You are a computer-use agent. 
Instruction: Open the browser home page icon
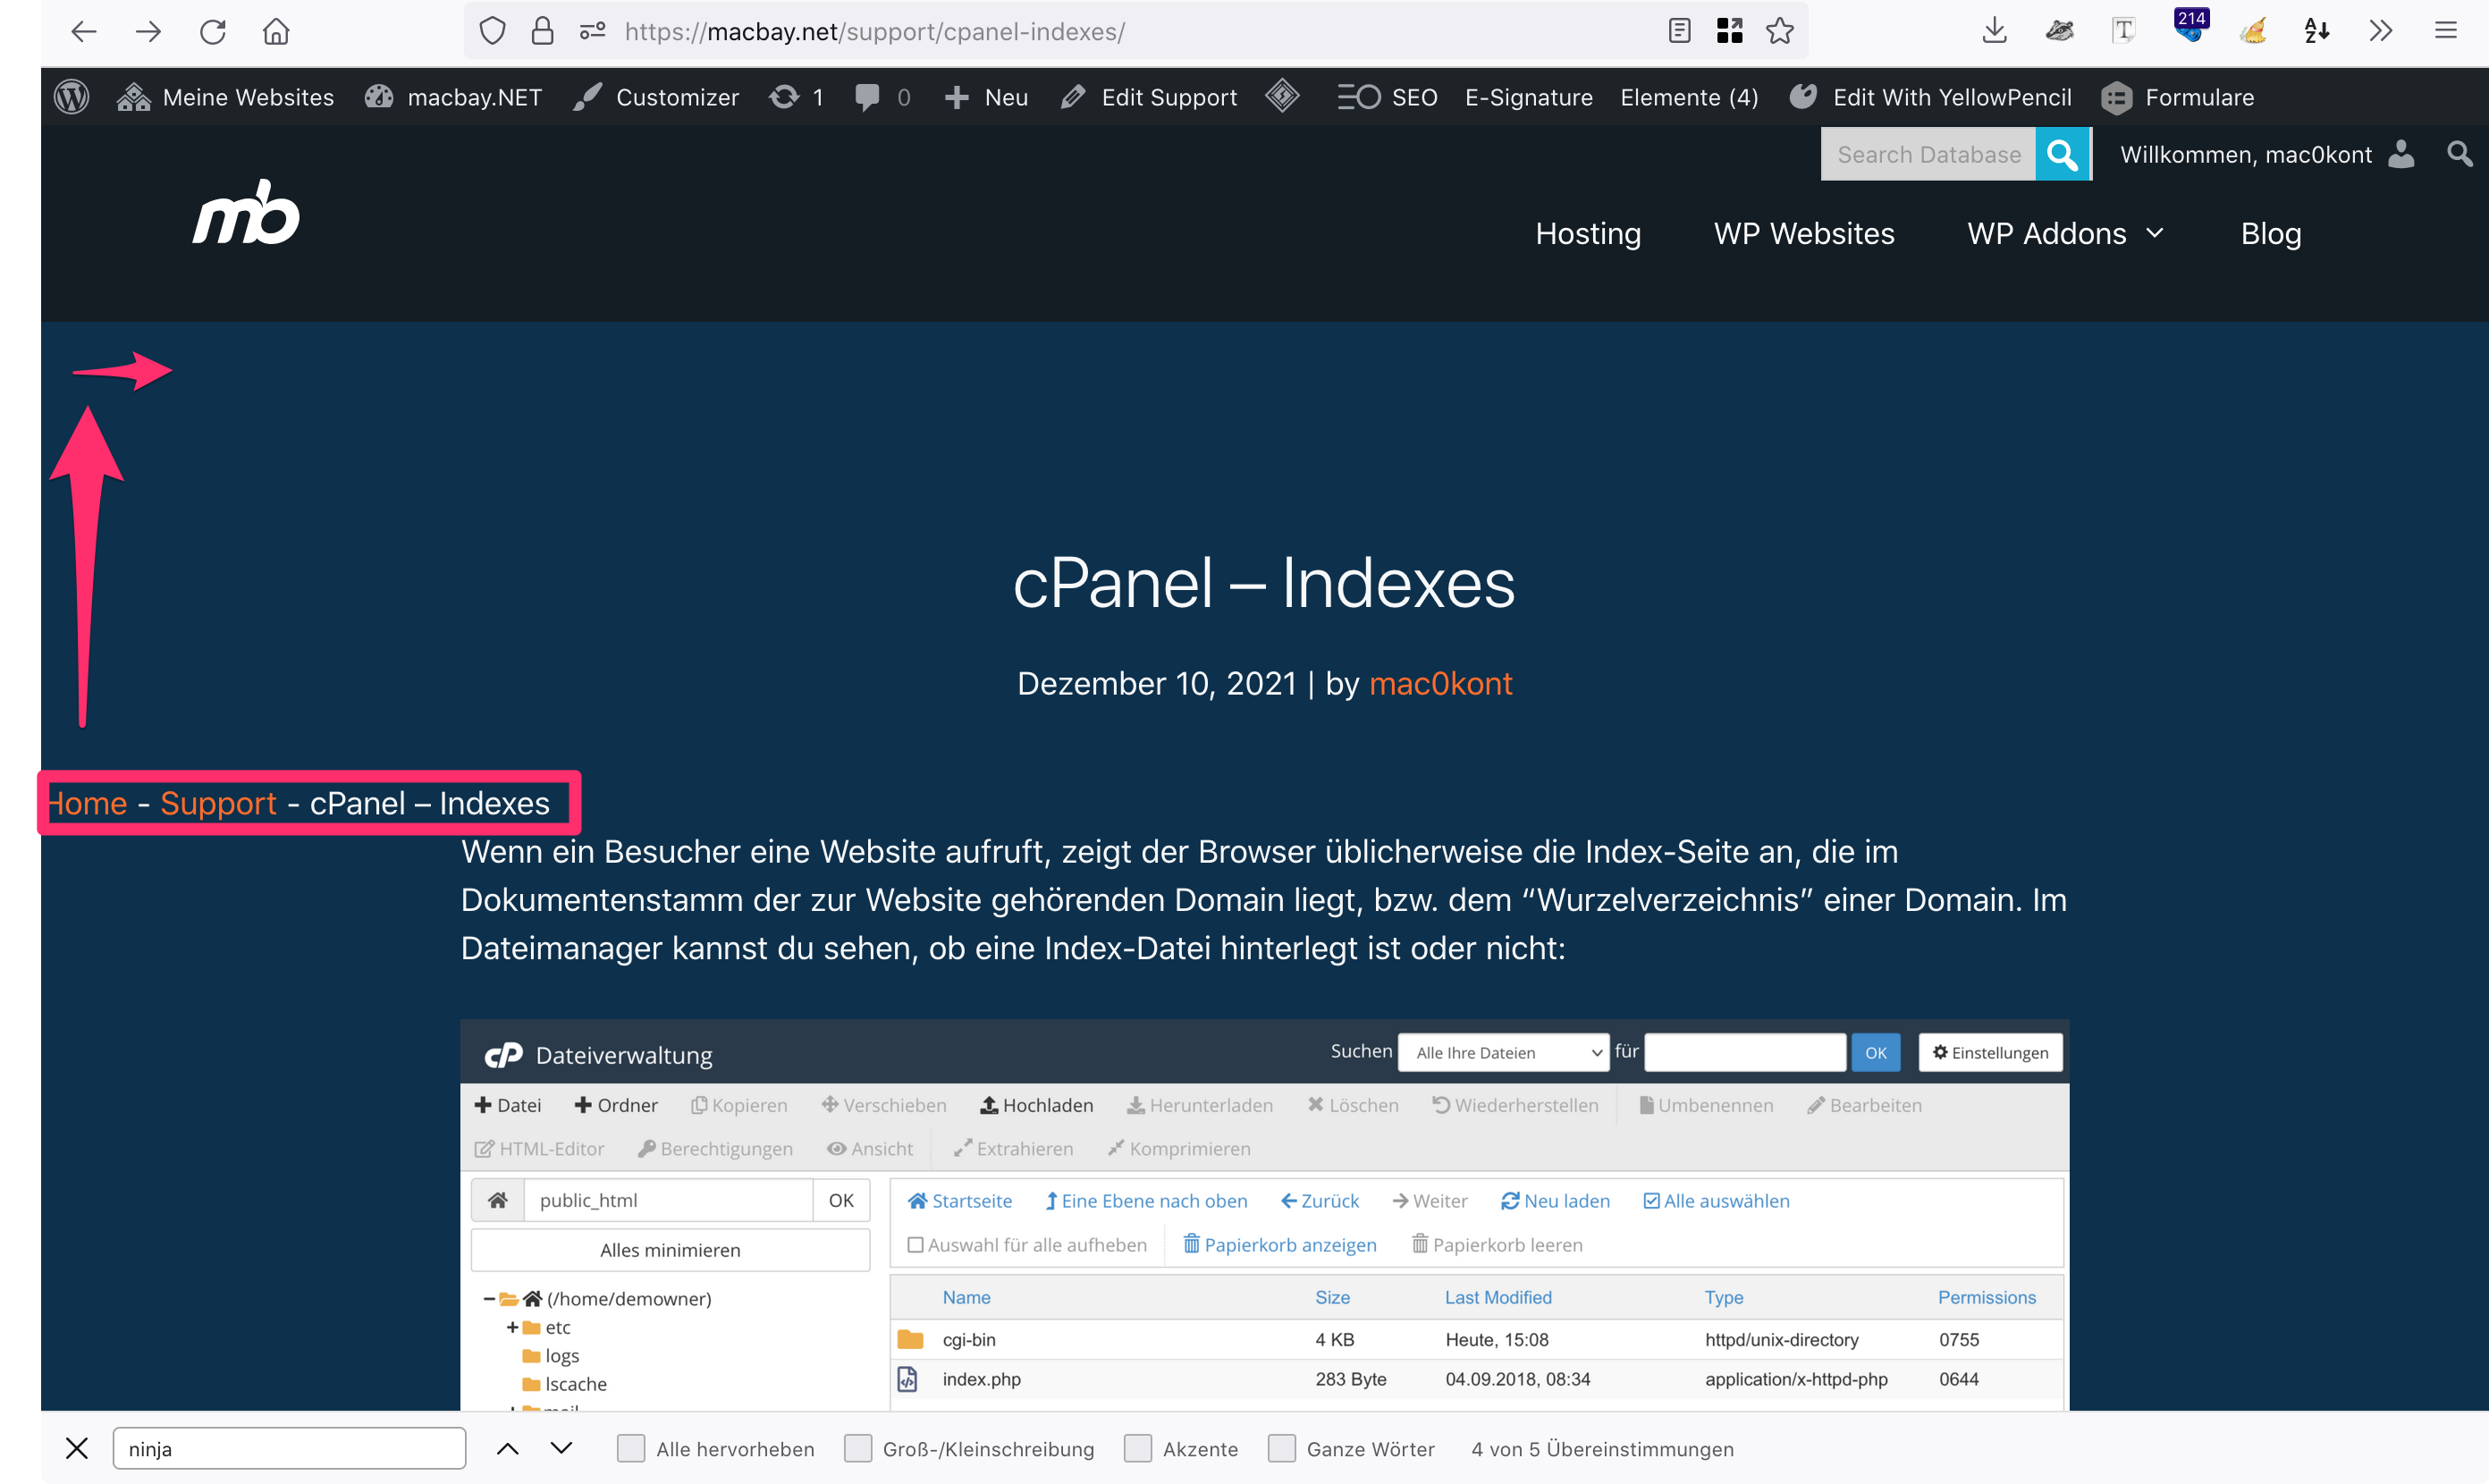(x=276, y=31)
